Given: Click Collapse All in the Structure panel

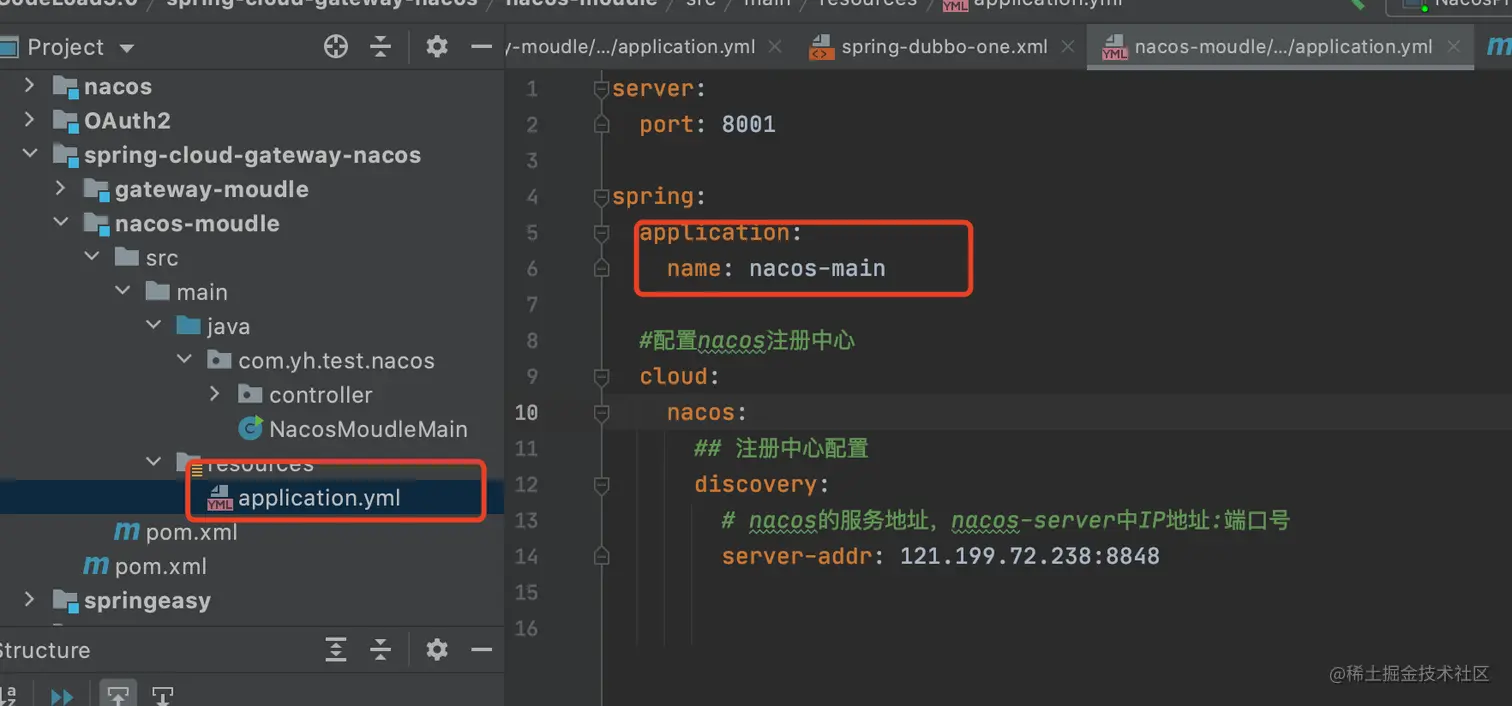Looking at the screenshot, I should 381,650.
